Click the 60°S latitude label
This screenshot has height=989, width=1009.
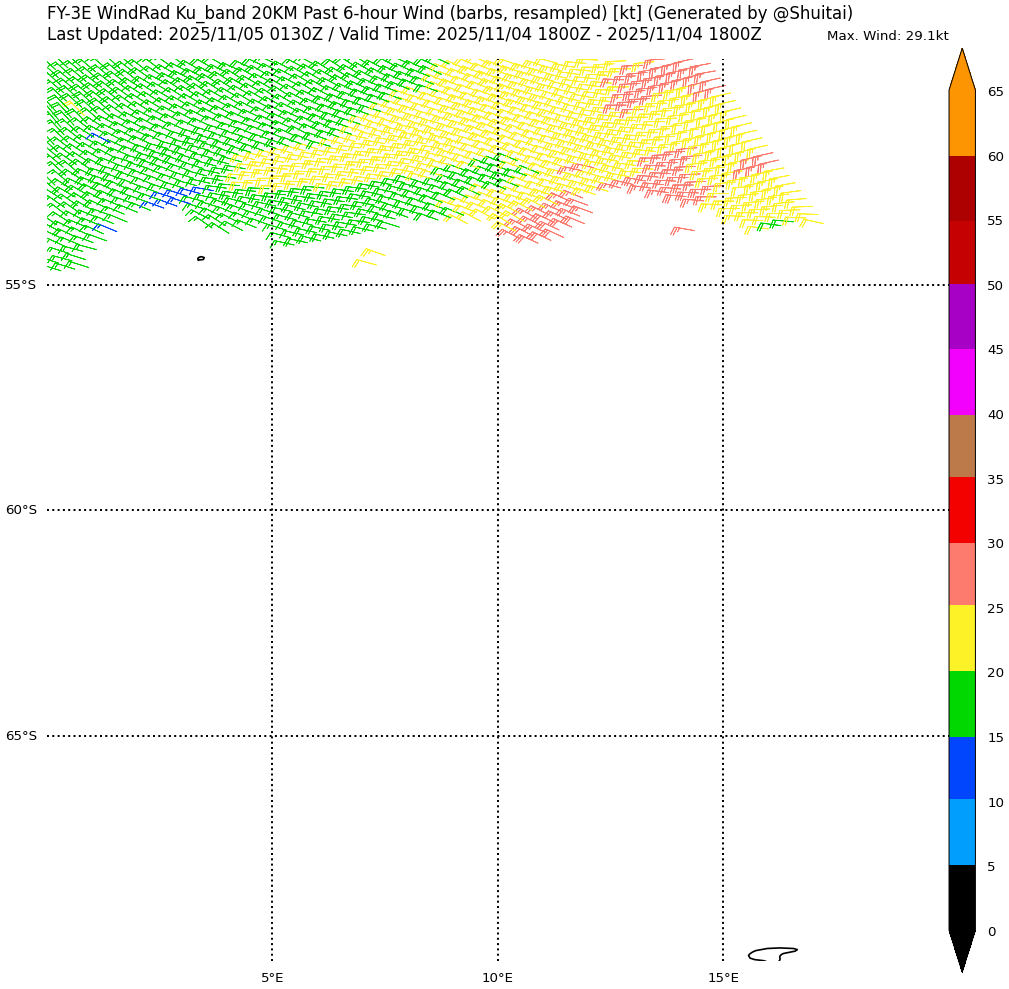[20, 510]
